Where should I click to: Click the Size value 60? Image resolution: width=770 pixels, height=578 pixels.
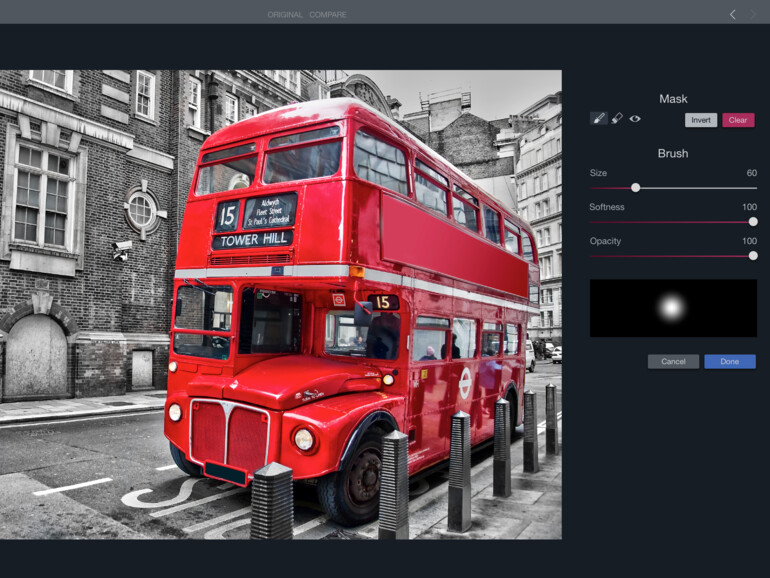(751, 173)
